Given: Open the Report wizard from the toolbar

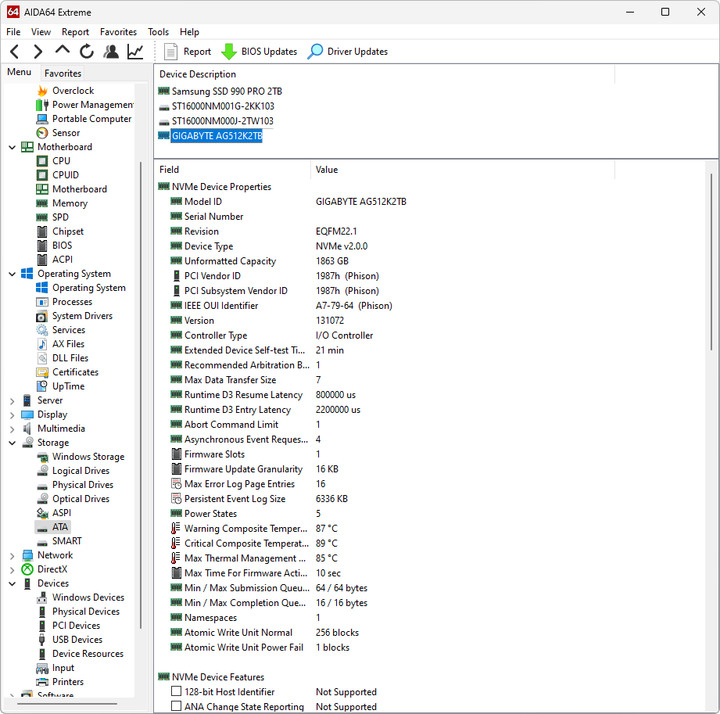Looking at the screenshot, I should click(x=187, y=51).
